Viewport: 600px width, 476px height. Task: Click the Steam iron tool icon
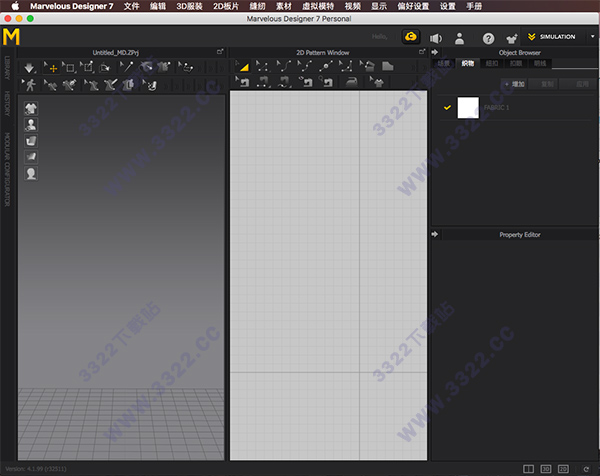tap(351, 82)
